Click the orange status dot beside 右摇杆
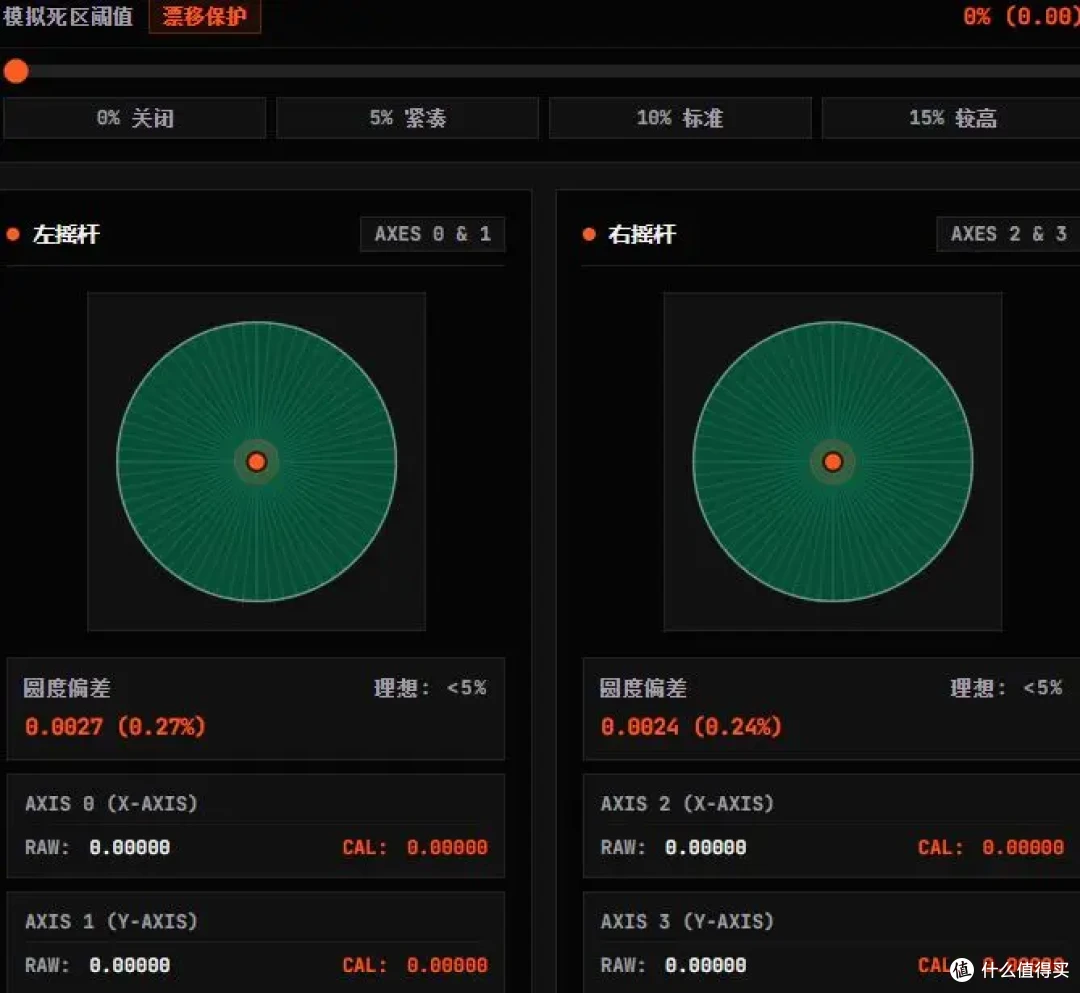1080x993 pixels. coord(589,234)
